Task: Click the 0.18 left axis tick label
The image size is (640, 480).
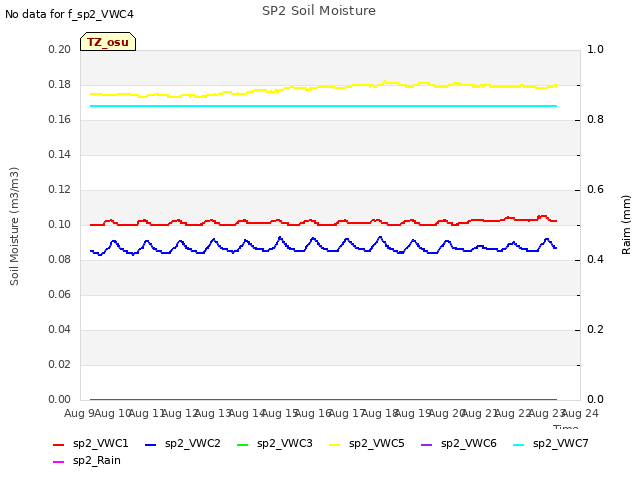Action: click(60, 84)
